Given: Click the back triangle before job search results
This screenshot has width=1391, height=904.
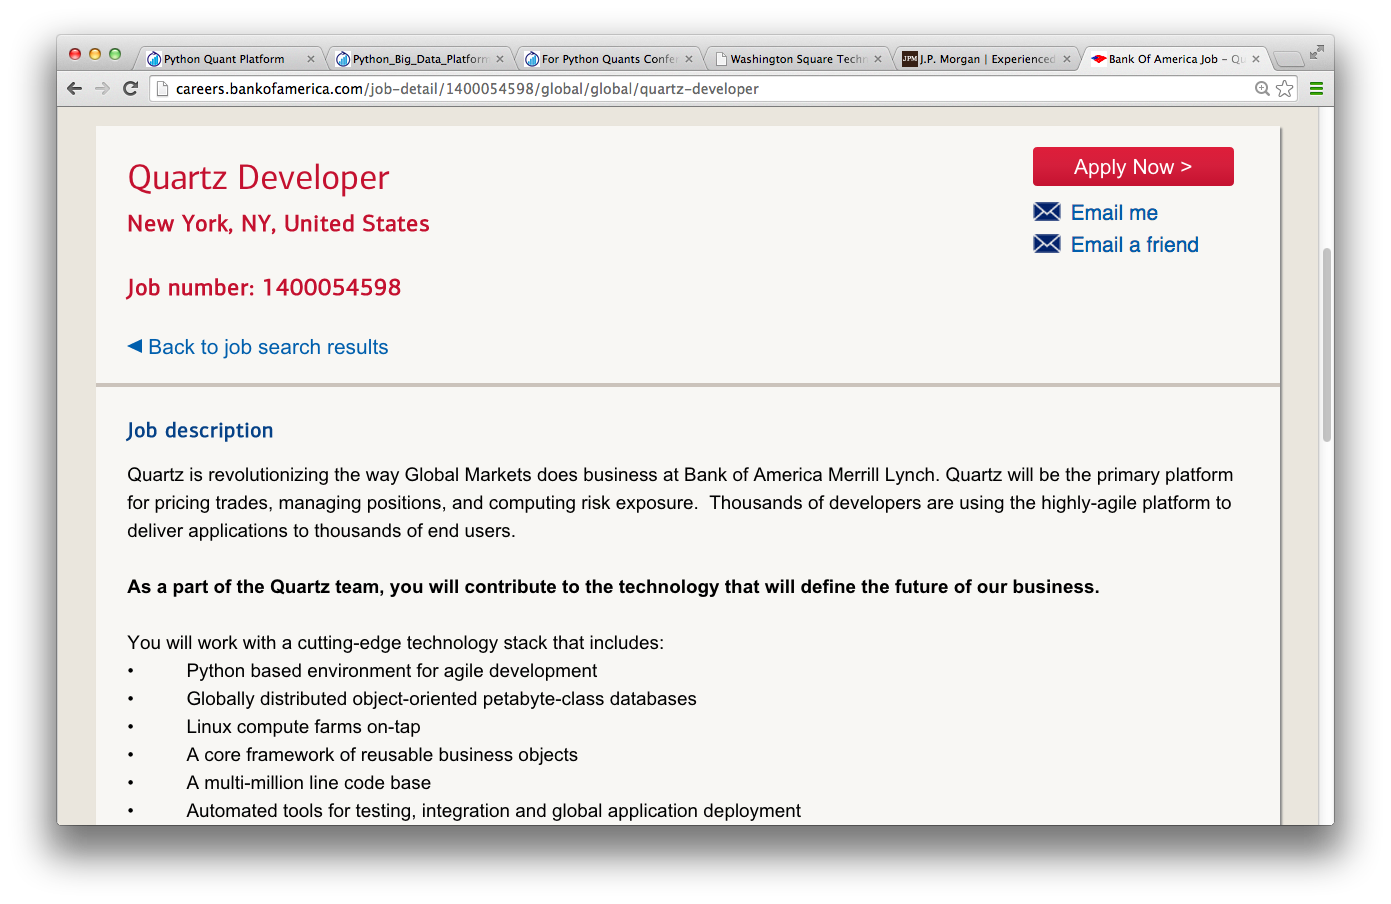Looking at the screenshot, I should [x=135, y=346].
